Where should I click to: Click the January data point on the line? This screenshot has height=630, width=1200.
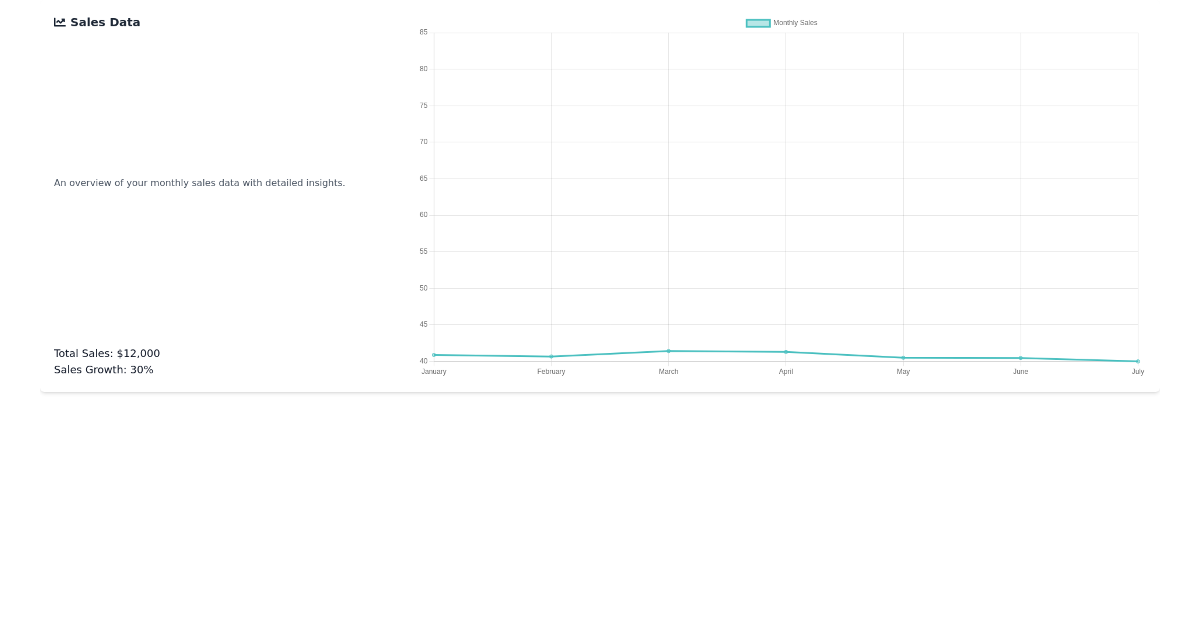click(x=434, y=355)
